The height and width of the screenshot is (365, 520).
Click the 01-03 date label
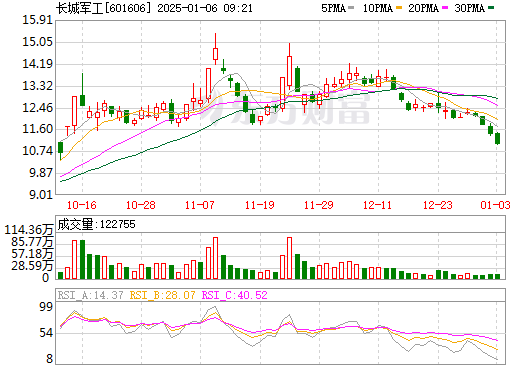click(x=495, y=205)
